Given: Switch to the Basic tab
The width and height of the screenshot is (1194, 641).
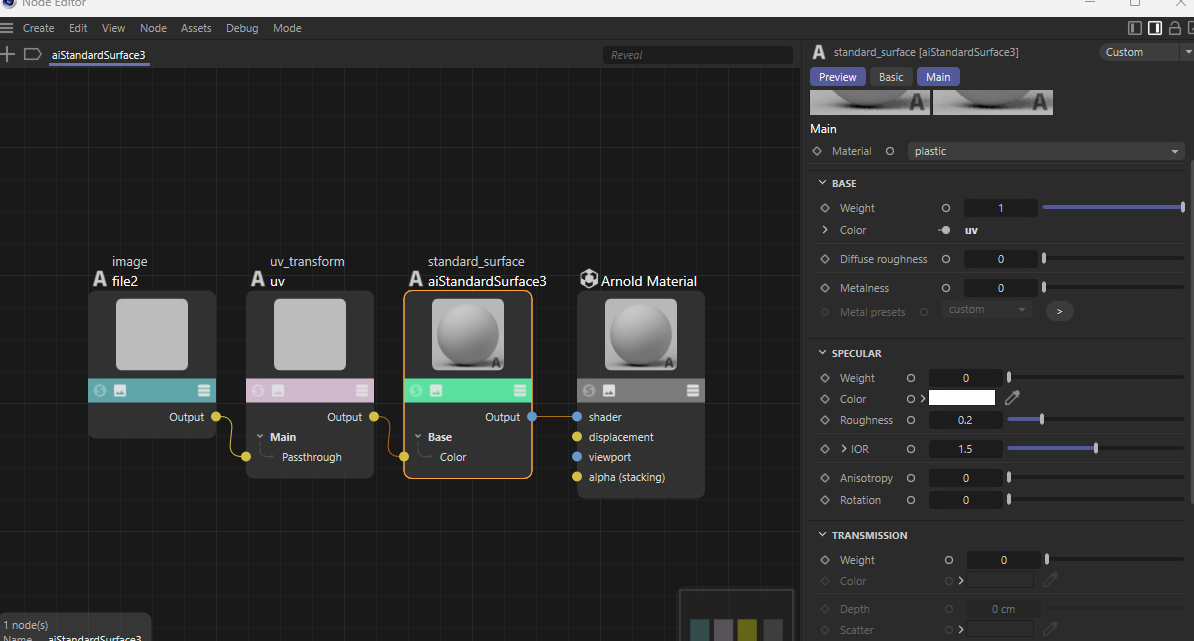Looking at the screenshot, I should 891,77.
